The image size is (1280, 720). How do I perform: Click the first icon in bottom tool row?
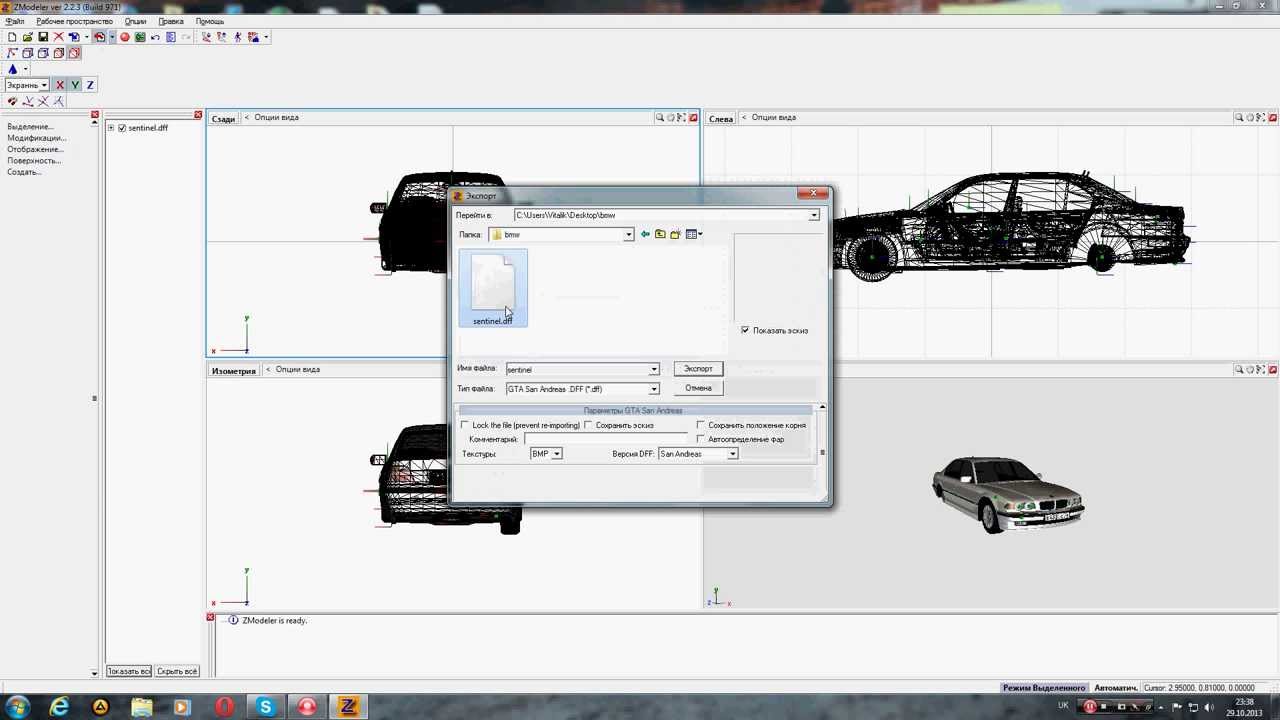tap(12, 101)
